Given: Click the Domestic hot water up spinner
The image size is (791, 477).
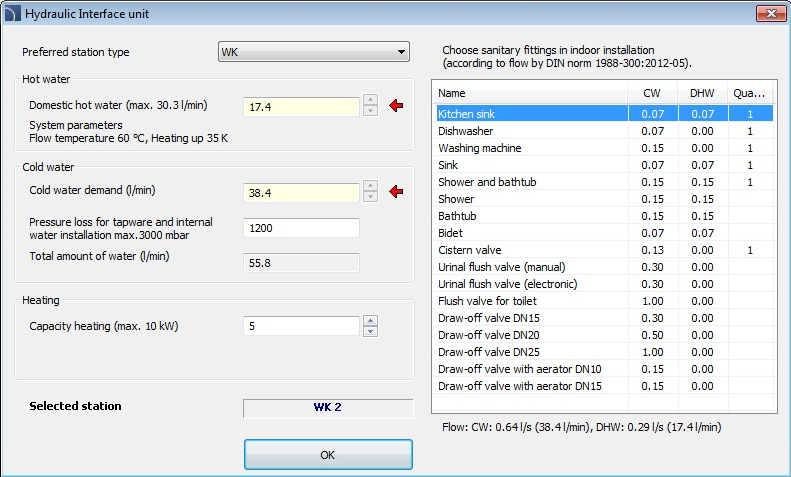Looking at the screenshot, I should click(x=370, y=100).
